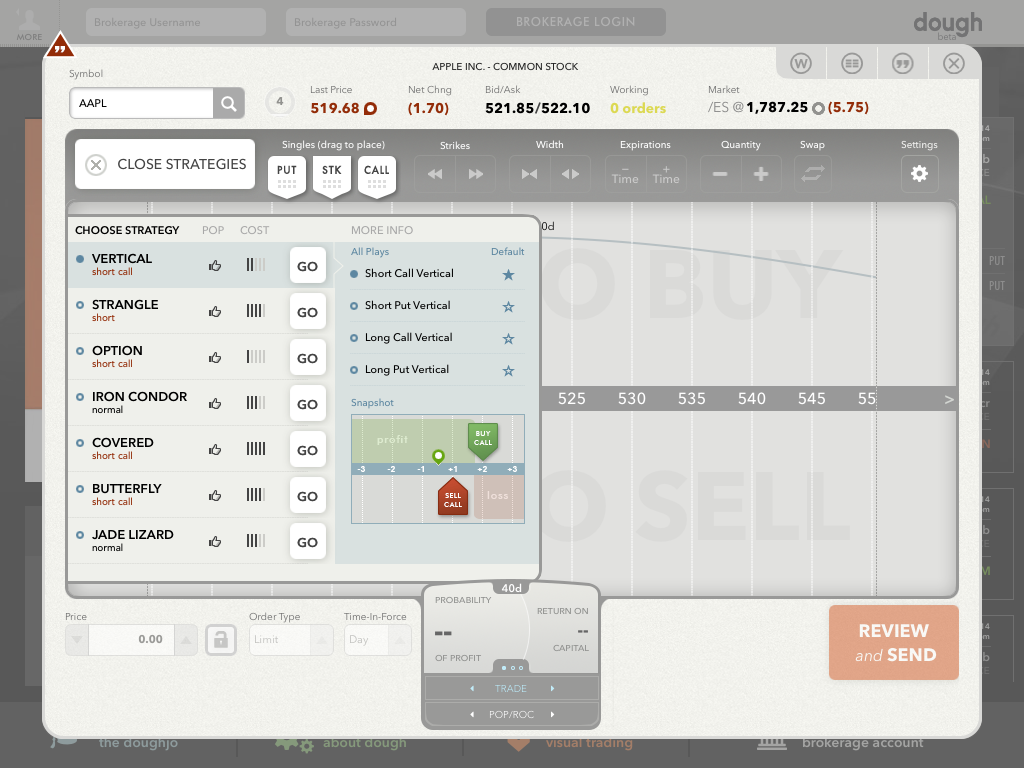Open the visual trading tab
The width and height of the screenshot is (1024, 768).
570,743
